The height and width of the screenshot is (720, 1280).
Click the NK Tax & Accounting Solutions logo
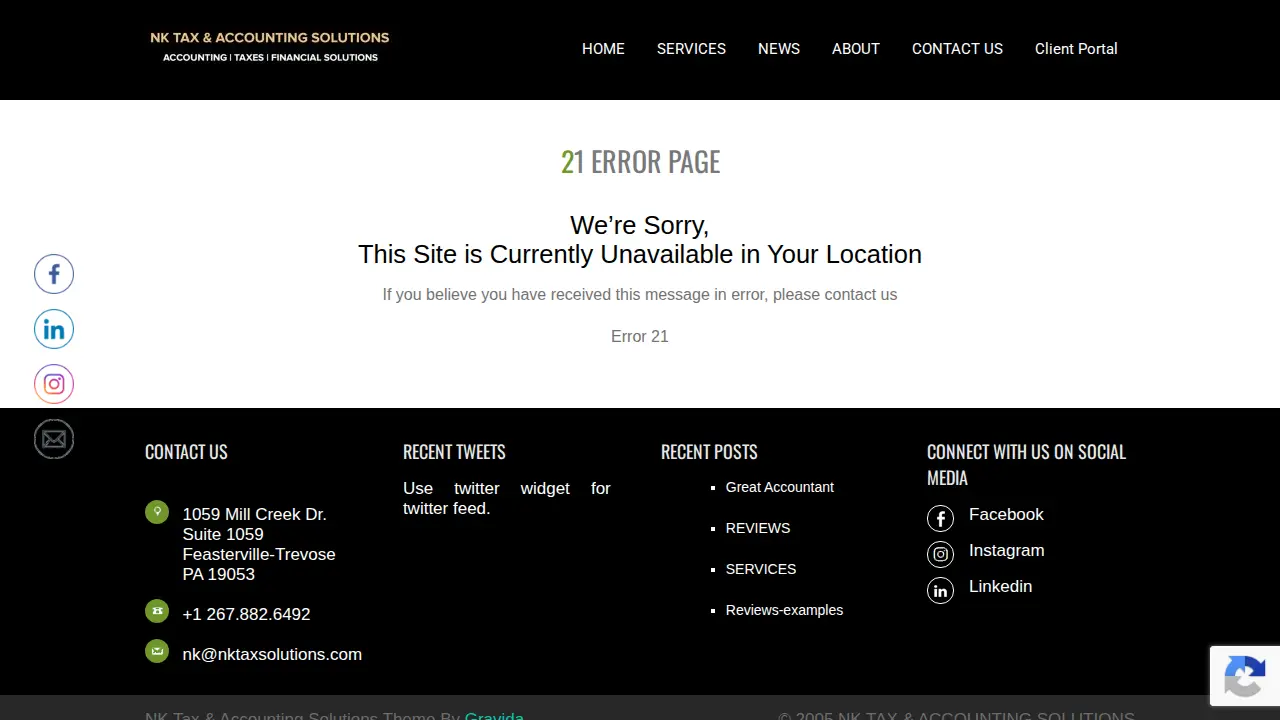(270, 47)
